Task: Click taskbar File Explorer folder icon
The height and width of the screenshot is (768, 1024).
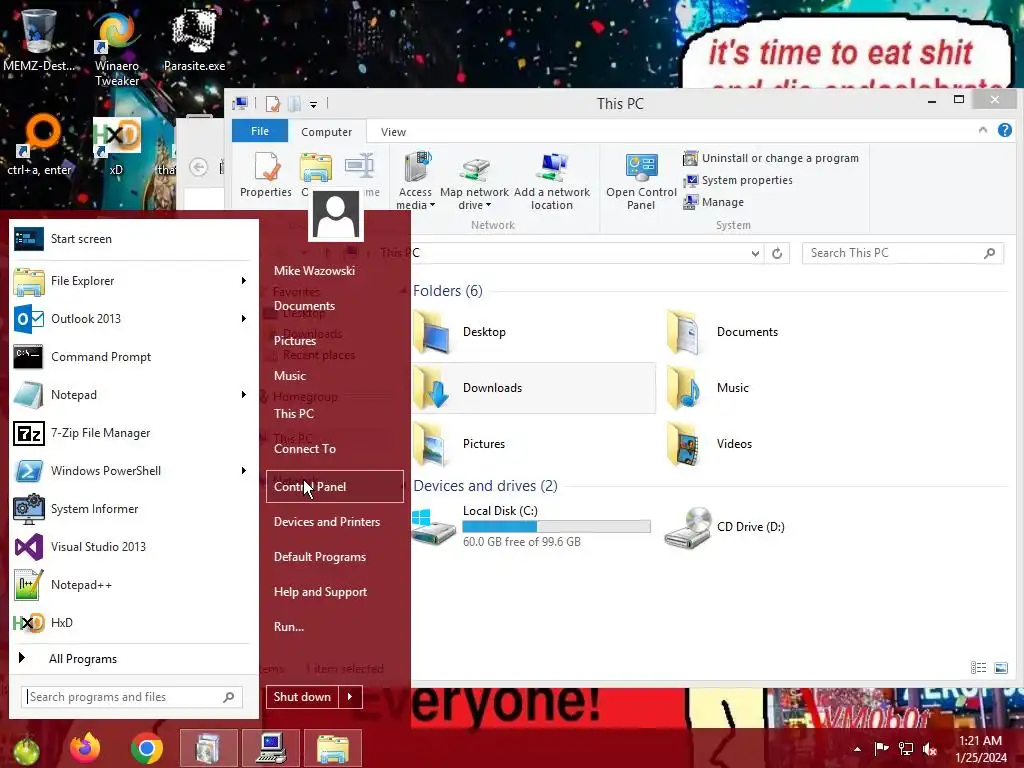Action: click(332, 748)
